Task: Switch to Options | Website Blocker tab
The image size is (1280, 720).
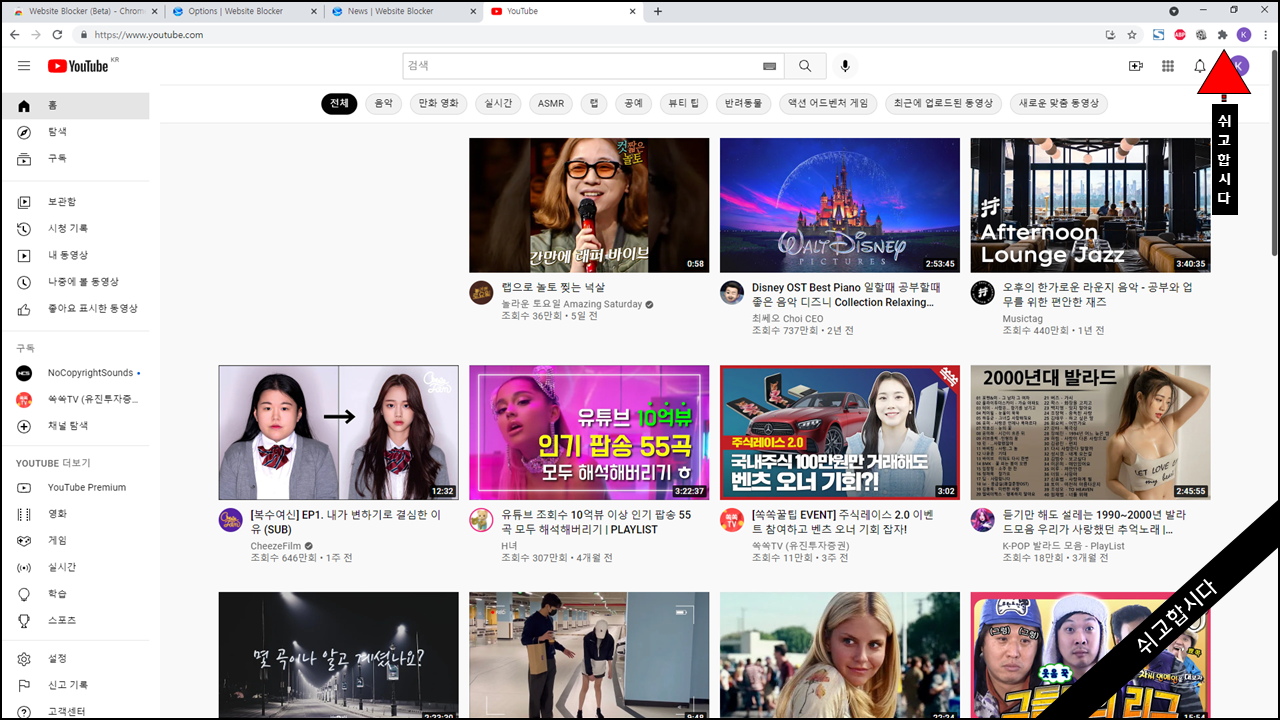Action: [x=243, y=11]
